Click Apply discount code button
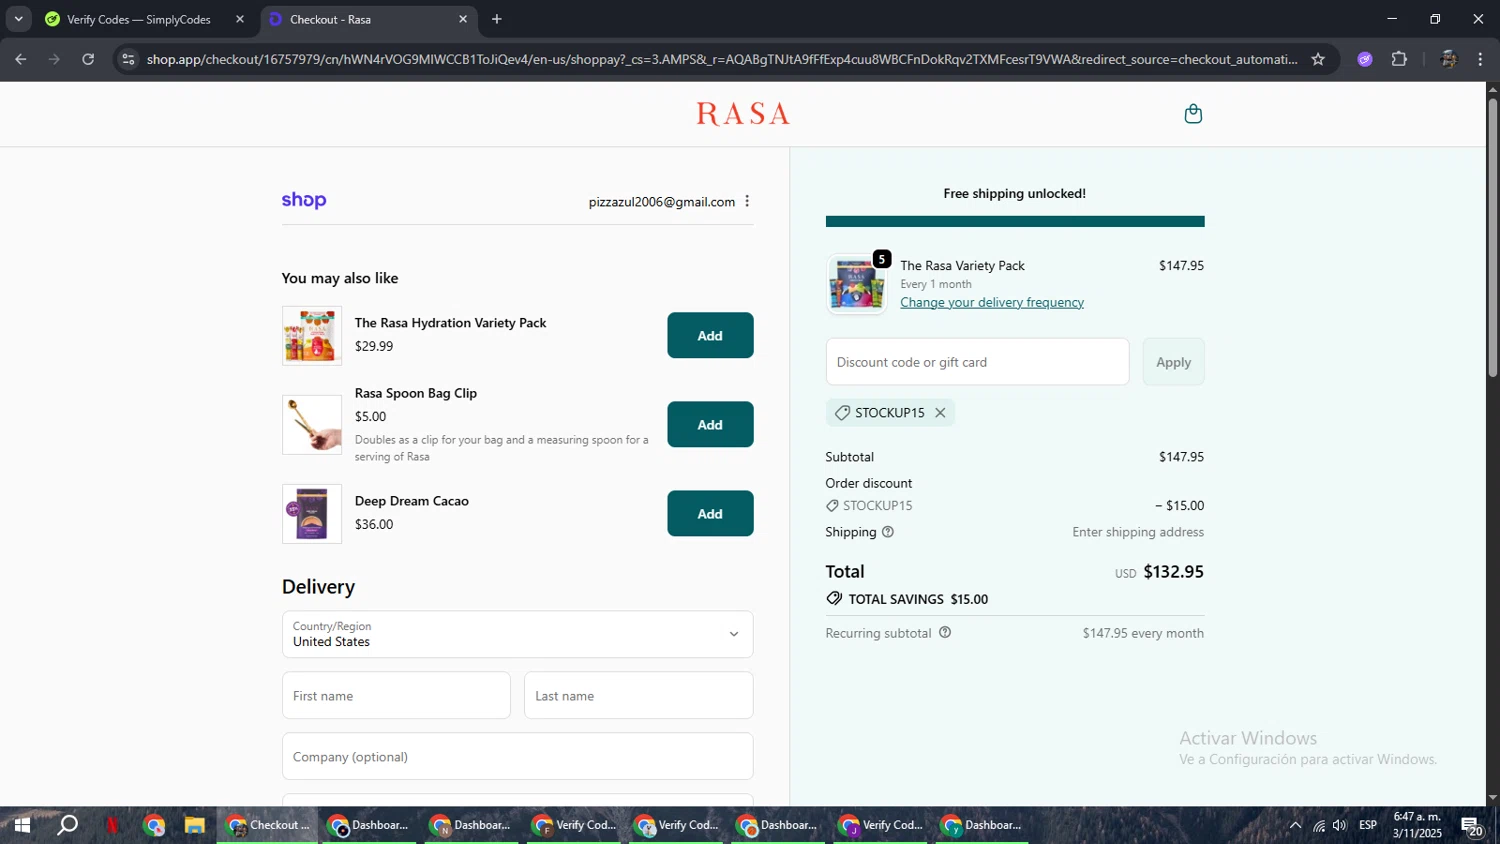The width and height of the screenshot is (1500, 844). (x=1173, y=362)
